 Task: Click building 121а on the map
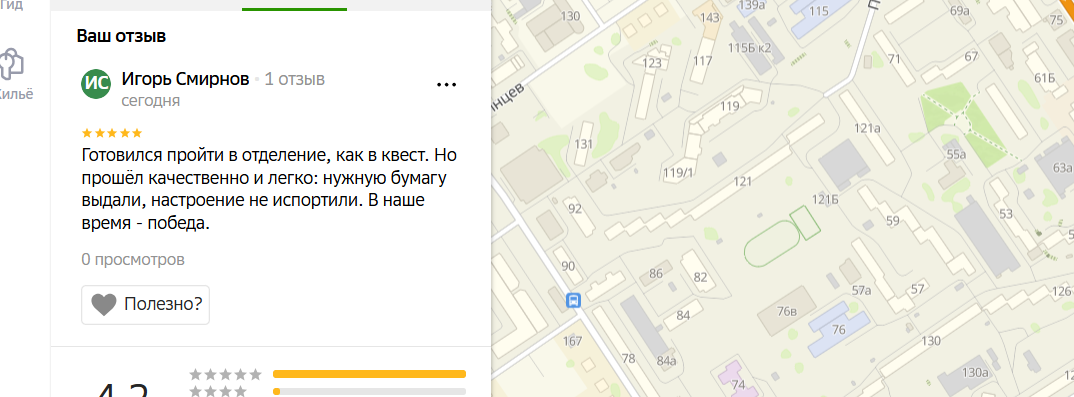click(x=867, y=128)
